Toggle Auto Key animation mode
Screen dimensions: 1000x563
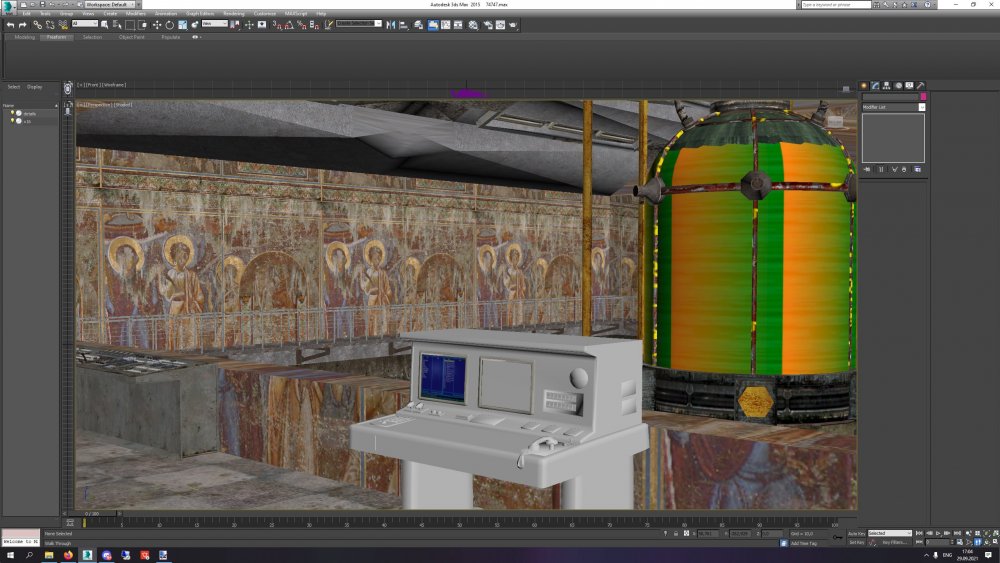(855, 533)
